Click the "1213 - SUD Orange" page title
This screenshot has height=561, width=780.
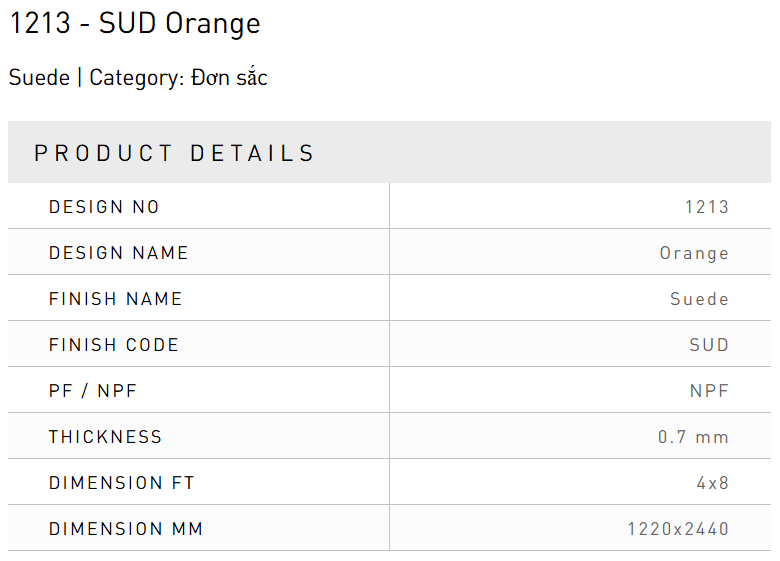(135, 24)
